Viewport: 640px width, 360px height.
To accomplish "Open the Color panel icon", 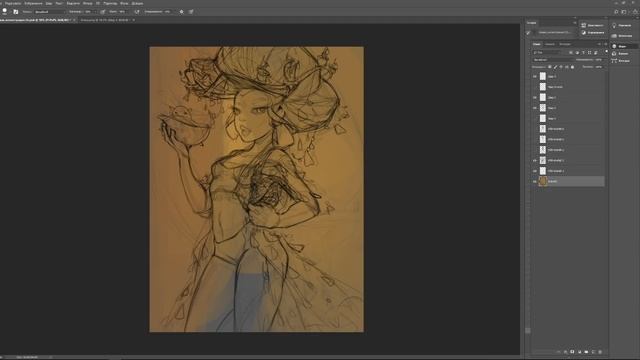I will pos(614,46).
